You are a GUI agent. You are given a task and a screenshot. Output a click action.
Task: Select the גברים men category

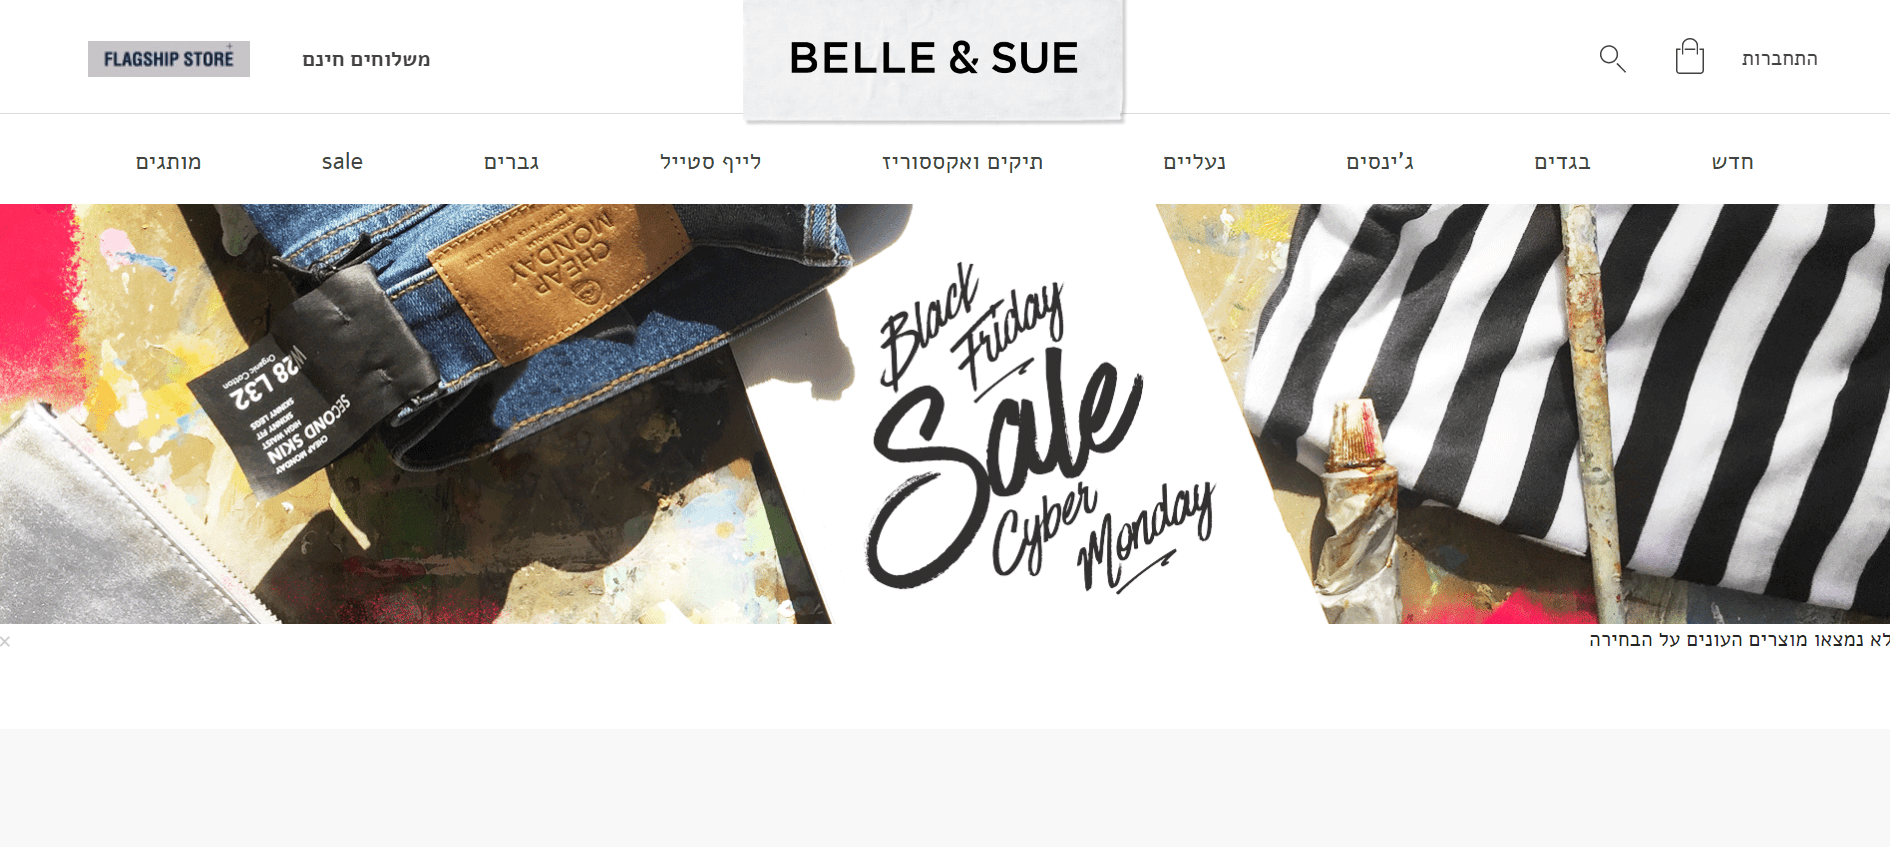coord(511,162)
